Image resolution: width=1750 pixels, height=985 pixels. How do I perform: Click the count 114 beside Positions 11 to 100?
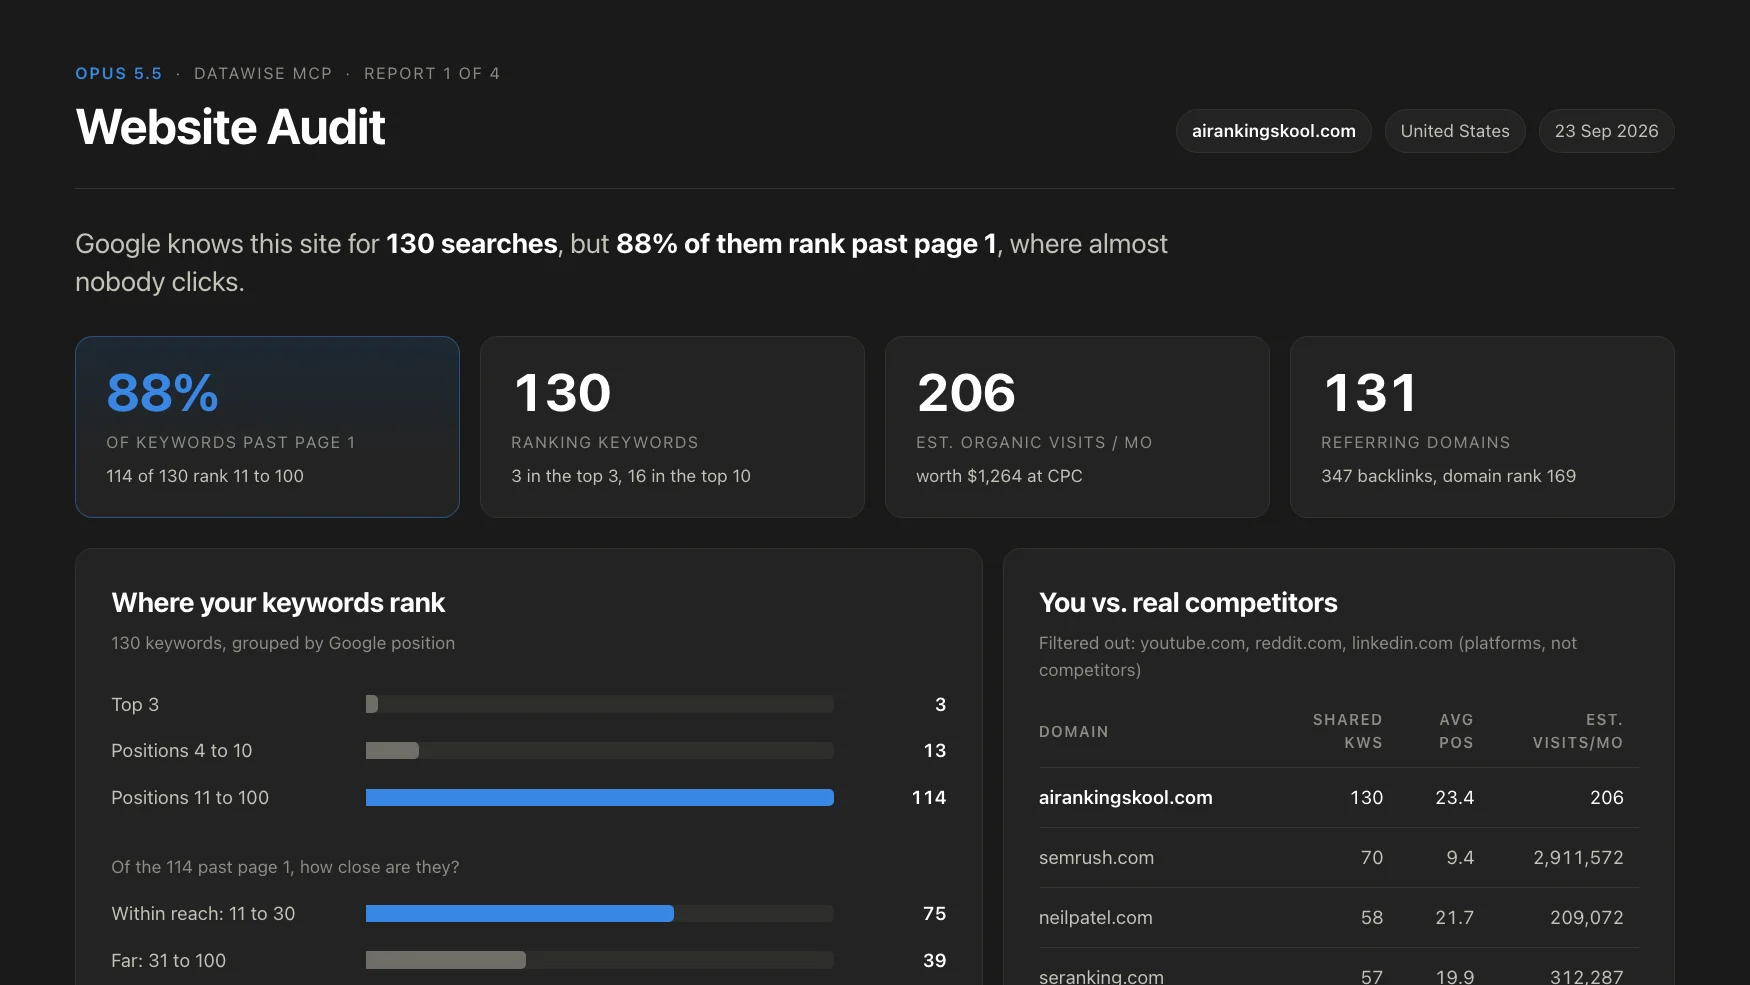pos(929,797)
